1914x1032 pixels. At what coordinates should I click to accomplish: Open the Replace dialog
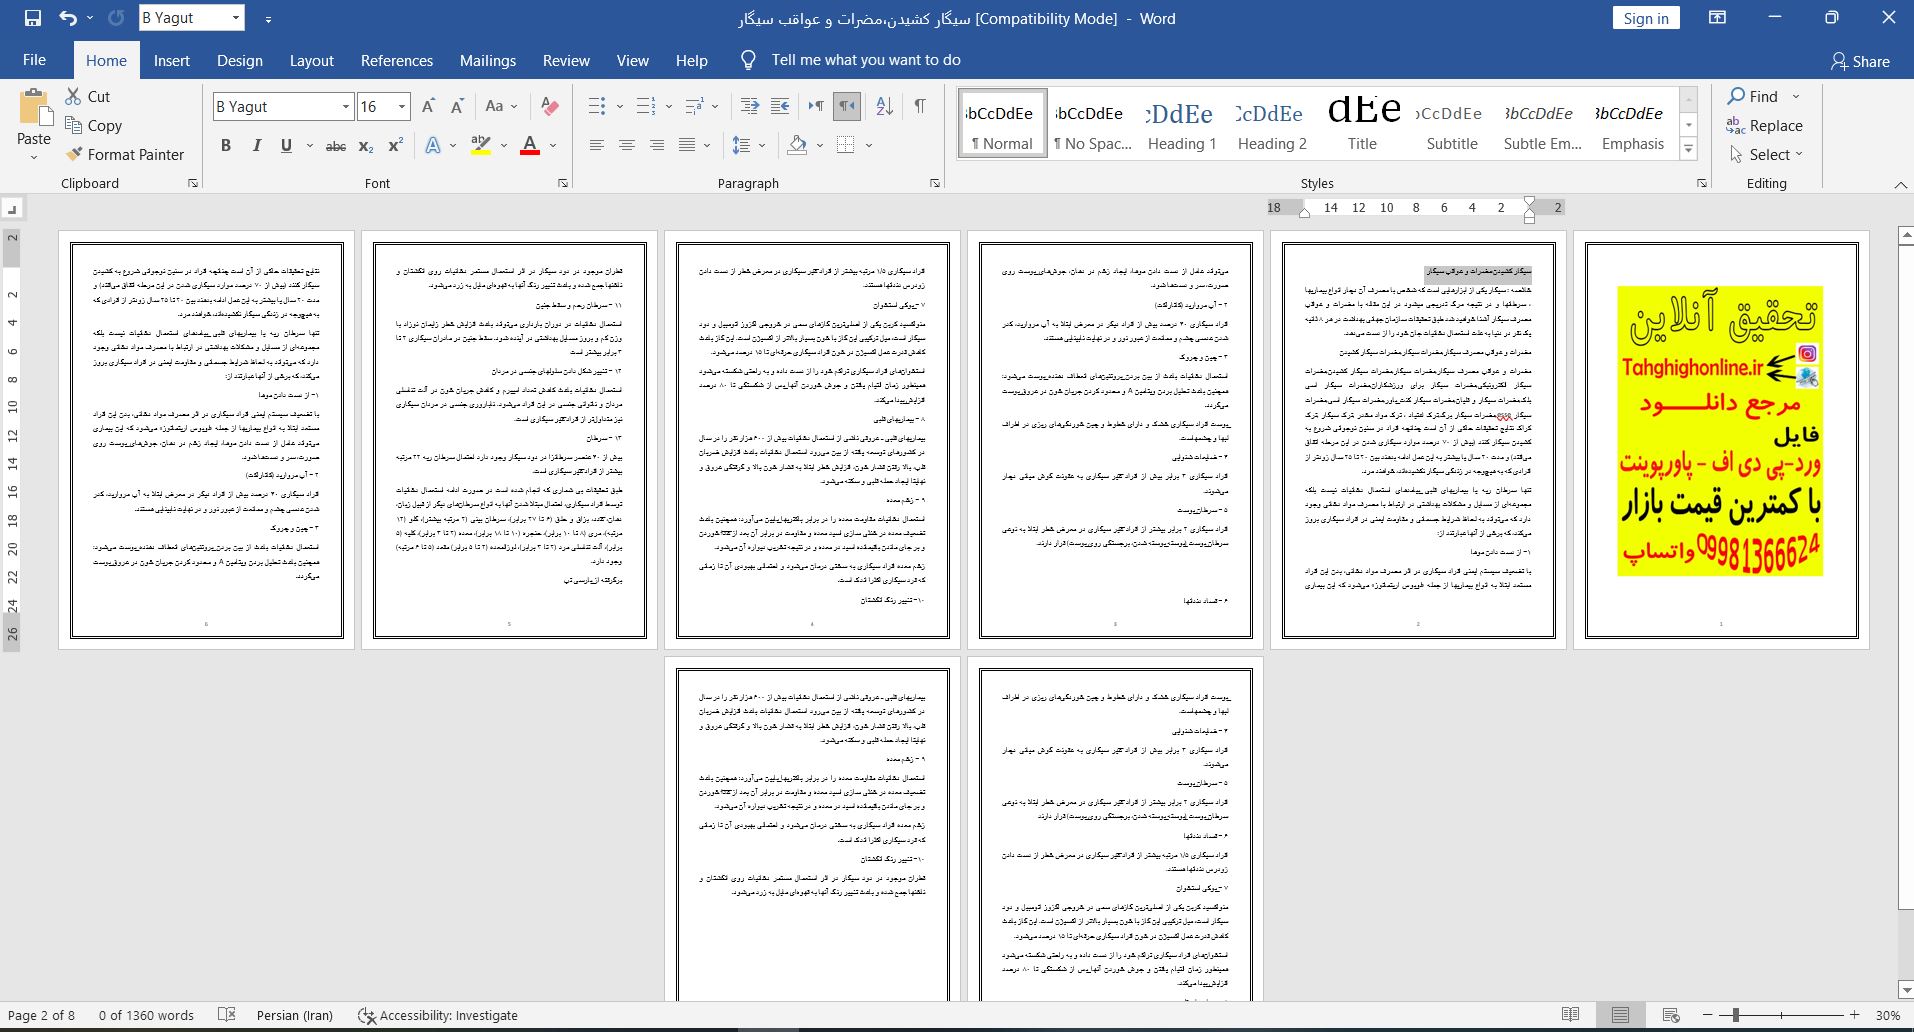coord(1765,125)
